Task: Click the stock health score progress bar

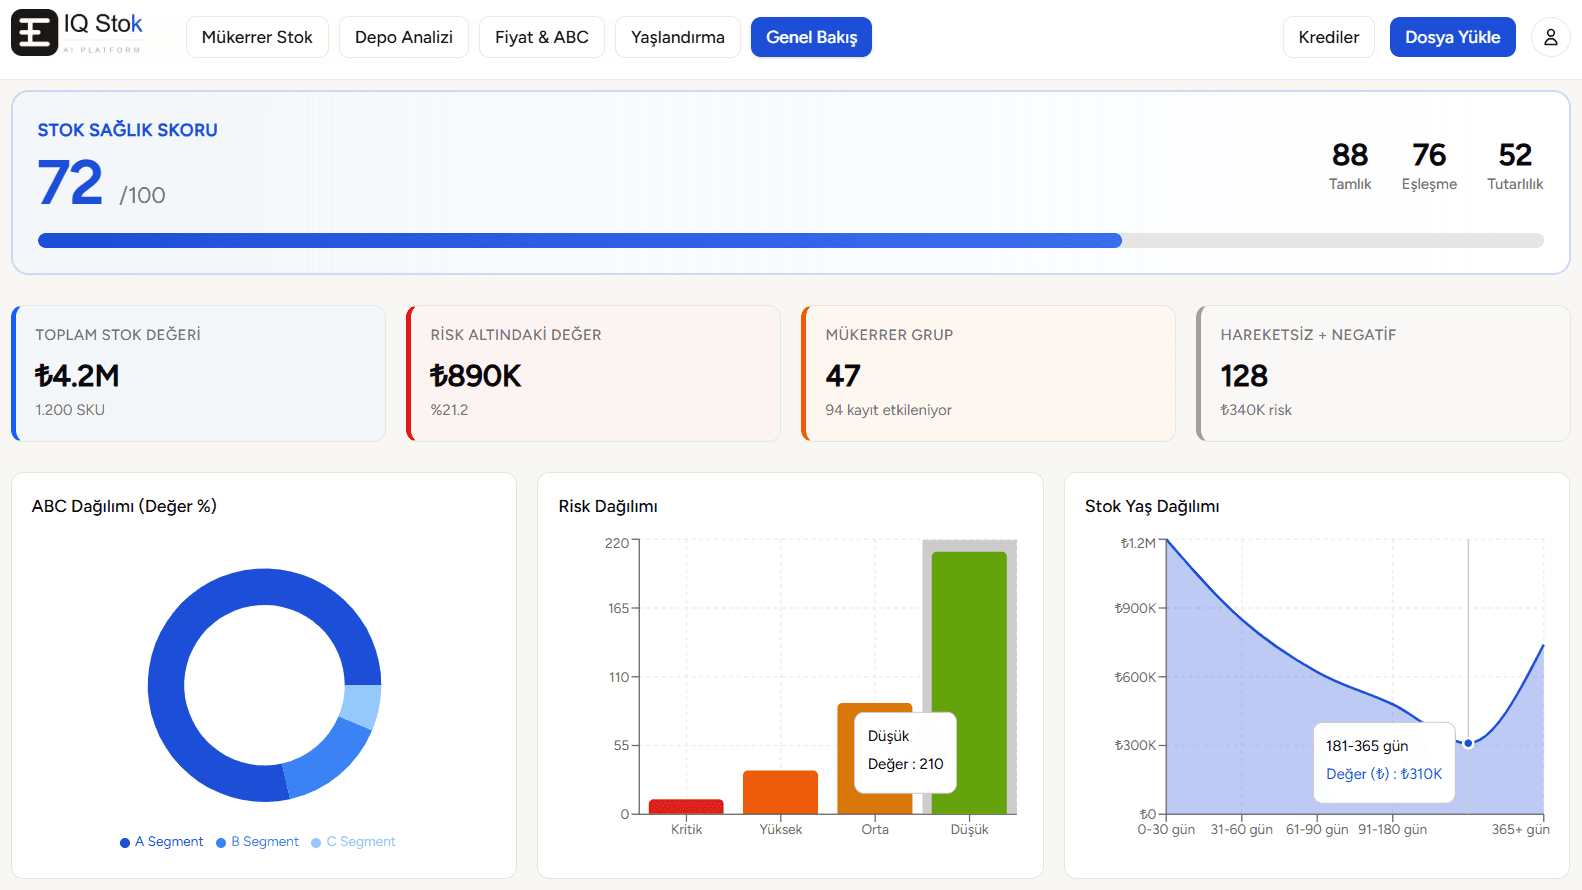Action: [791, 240]
